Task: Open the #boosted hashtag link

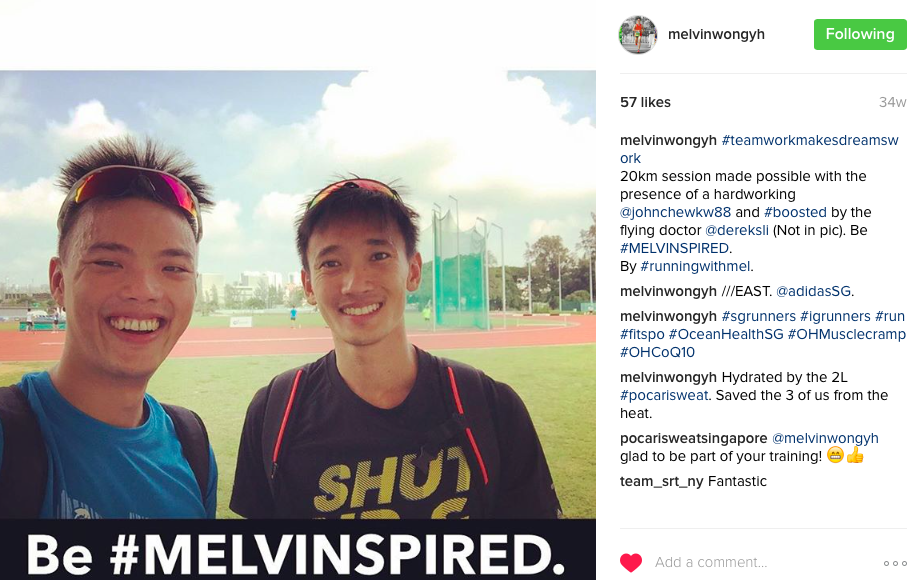Action: click(x=795, y=212)
